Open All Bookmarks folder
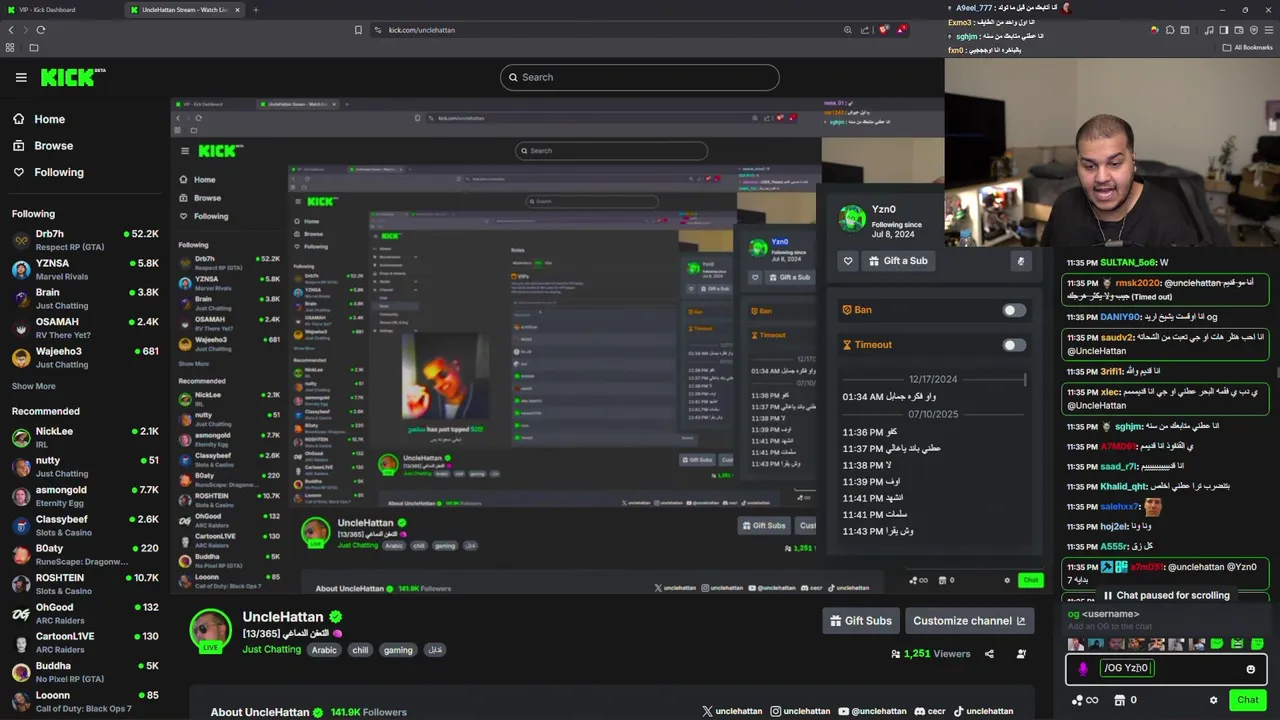The image size is (1280, 720). (1247, 47)
